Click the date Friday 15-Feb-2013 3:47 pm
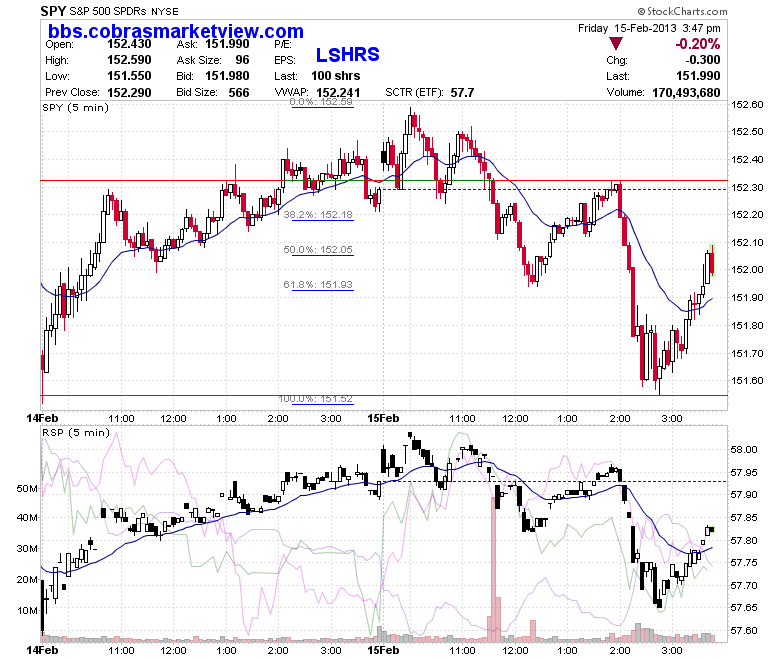The width and height of the screenshot is (780, 659). click(649, 28)
